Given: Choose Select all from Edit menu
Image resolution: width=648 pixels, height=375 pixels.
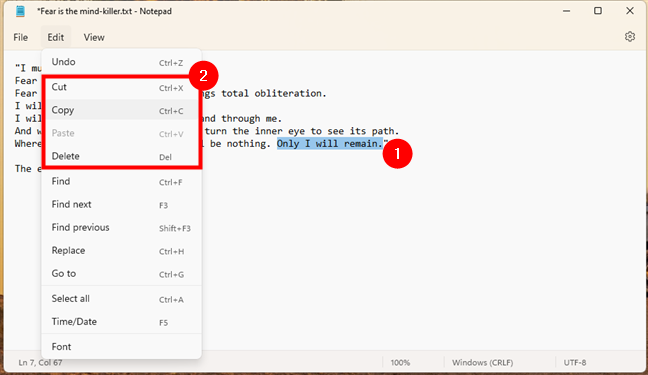Looking at the screenshot, I should [x=121, y=299].
